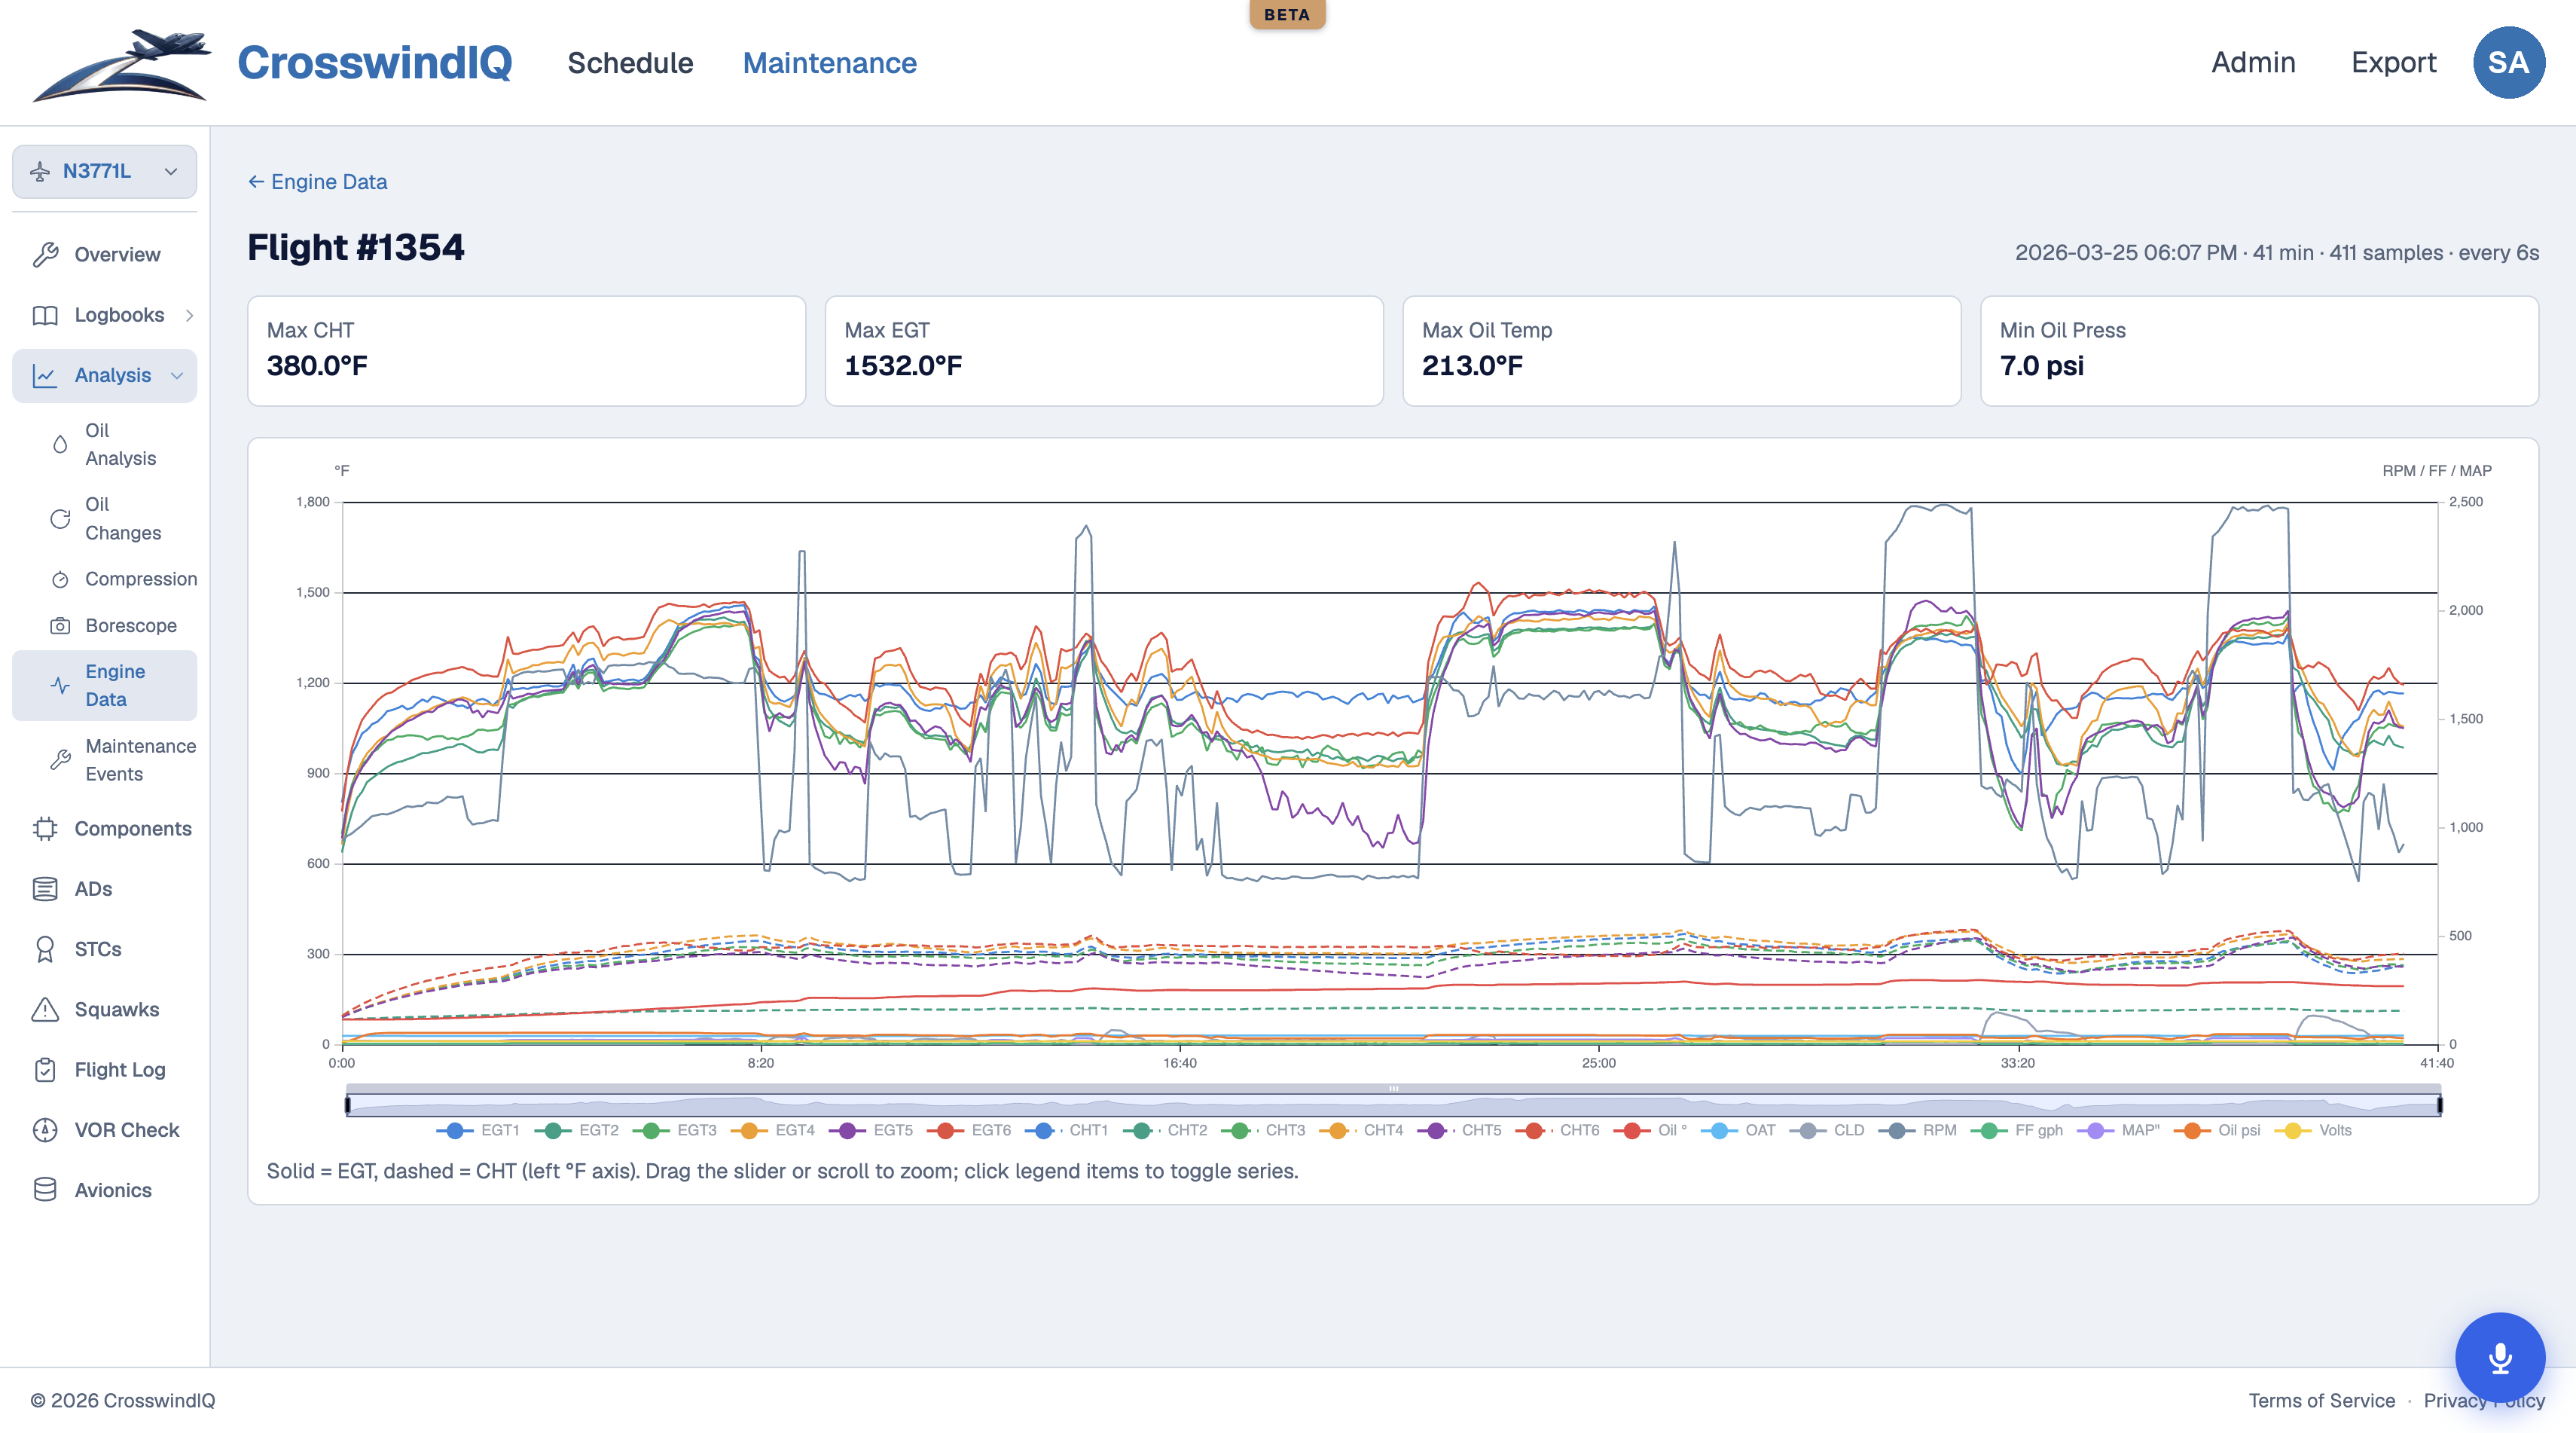The width and height of the screenshot is (2576, 1433).
Task: Toggle the EGT6 series in legend
Action: point(968,1130)
